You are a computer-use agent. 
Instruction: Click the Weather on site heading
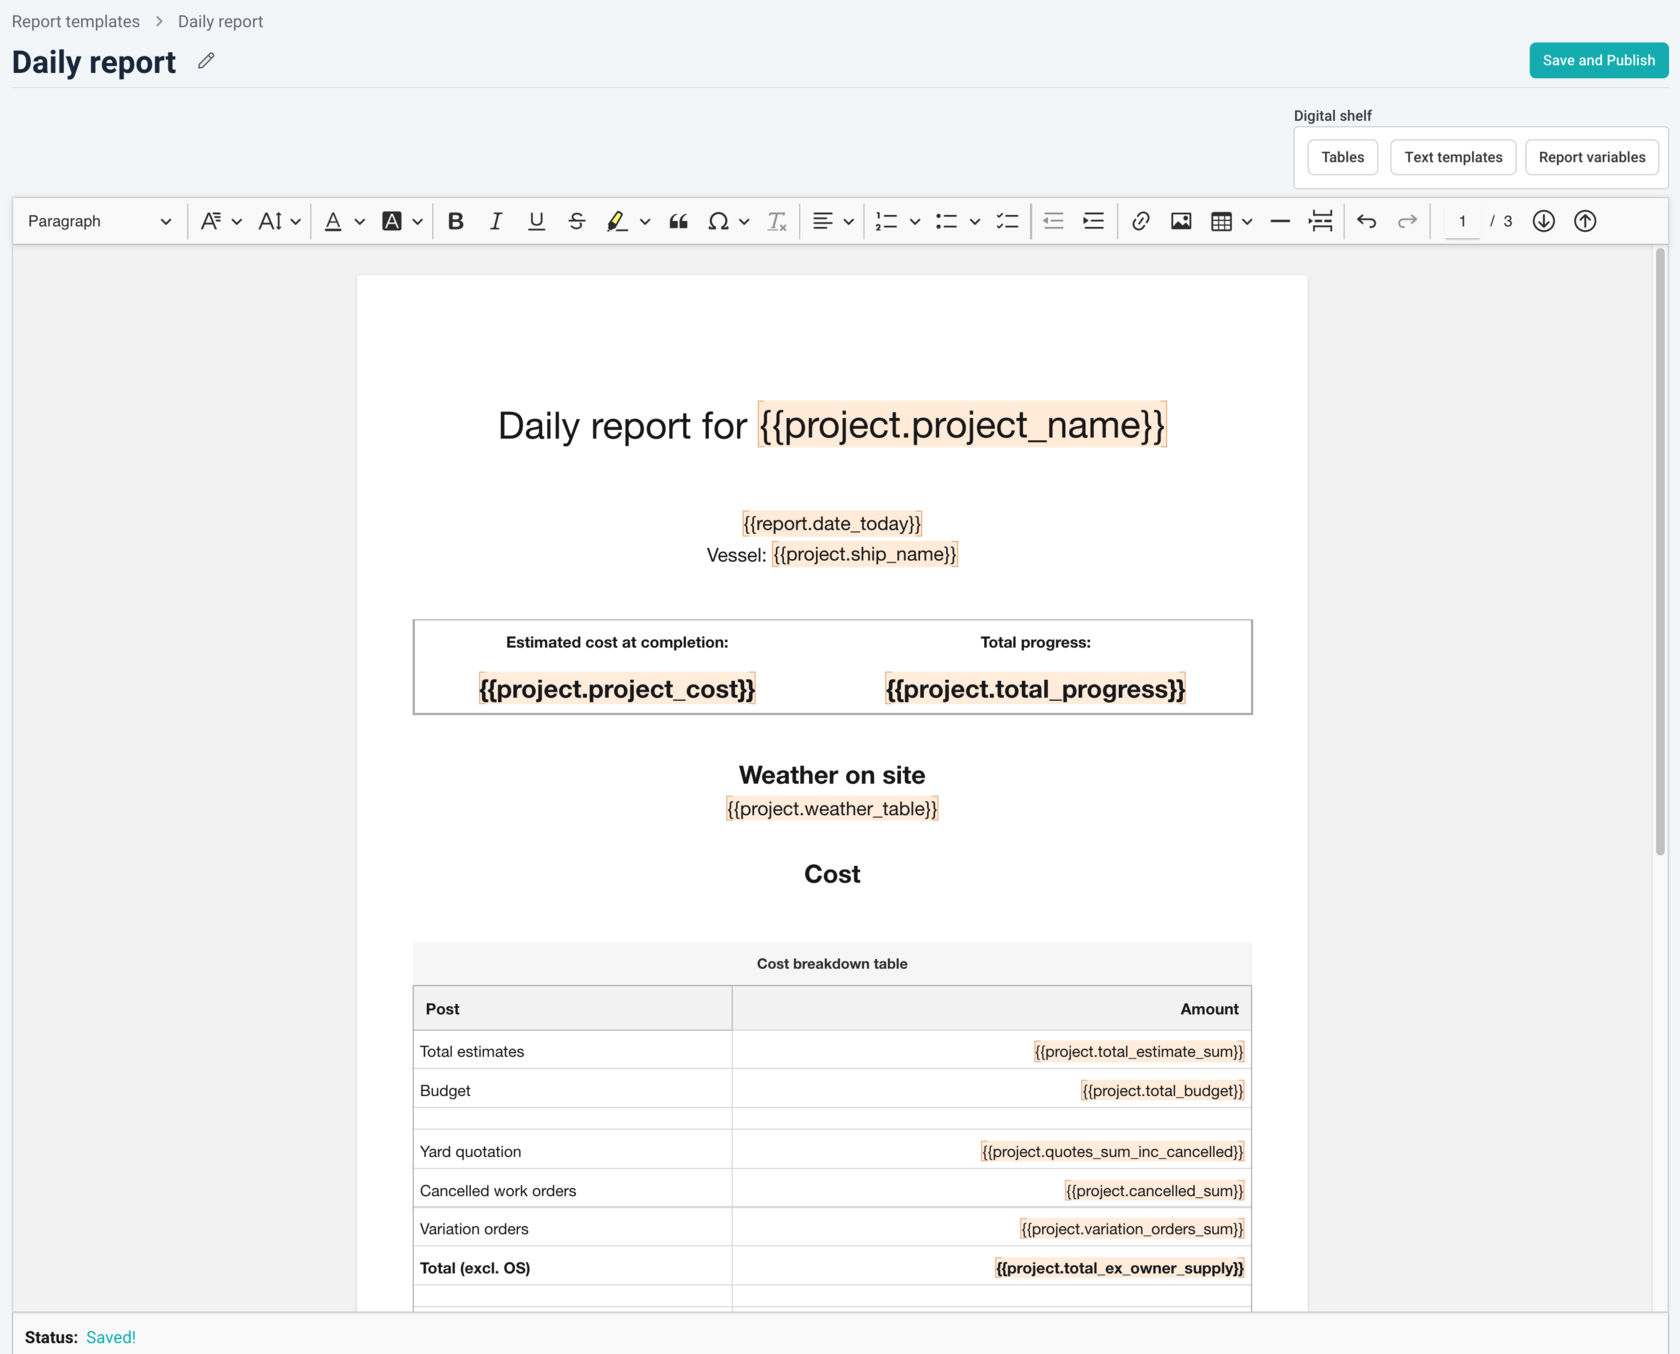coord(832,775)
